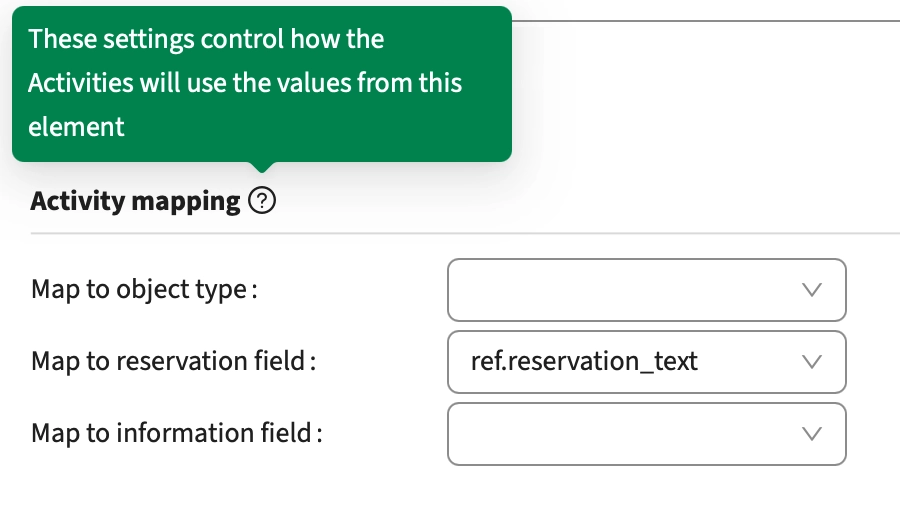The width and height of the screenshot is (900, 506).
Task: Open the Map to reservation field dropdown
Action: [x=646, y=362]
